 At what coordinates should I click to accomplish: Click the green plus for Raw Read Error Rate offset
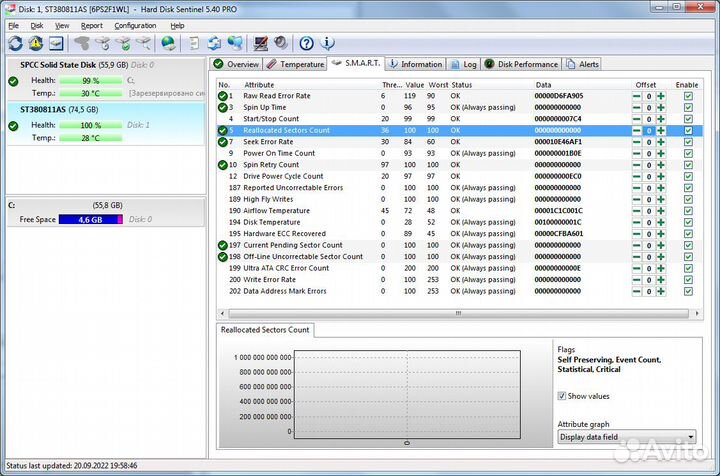[660, 96]
